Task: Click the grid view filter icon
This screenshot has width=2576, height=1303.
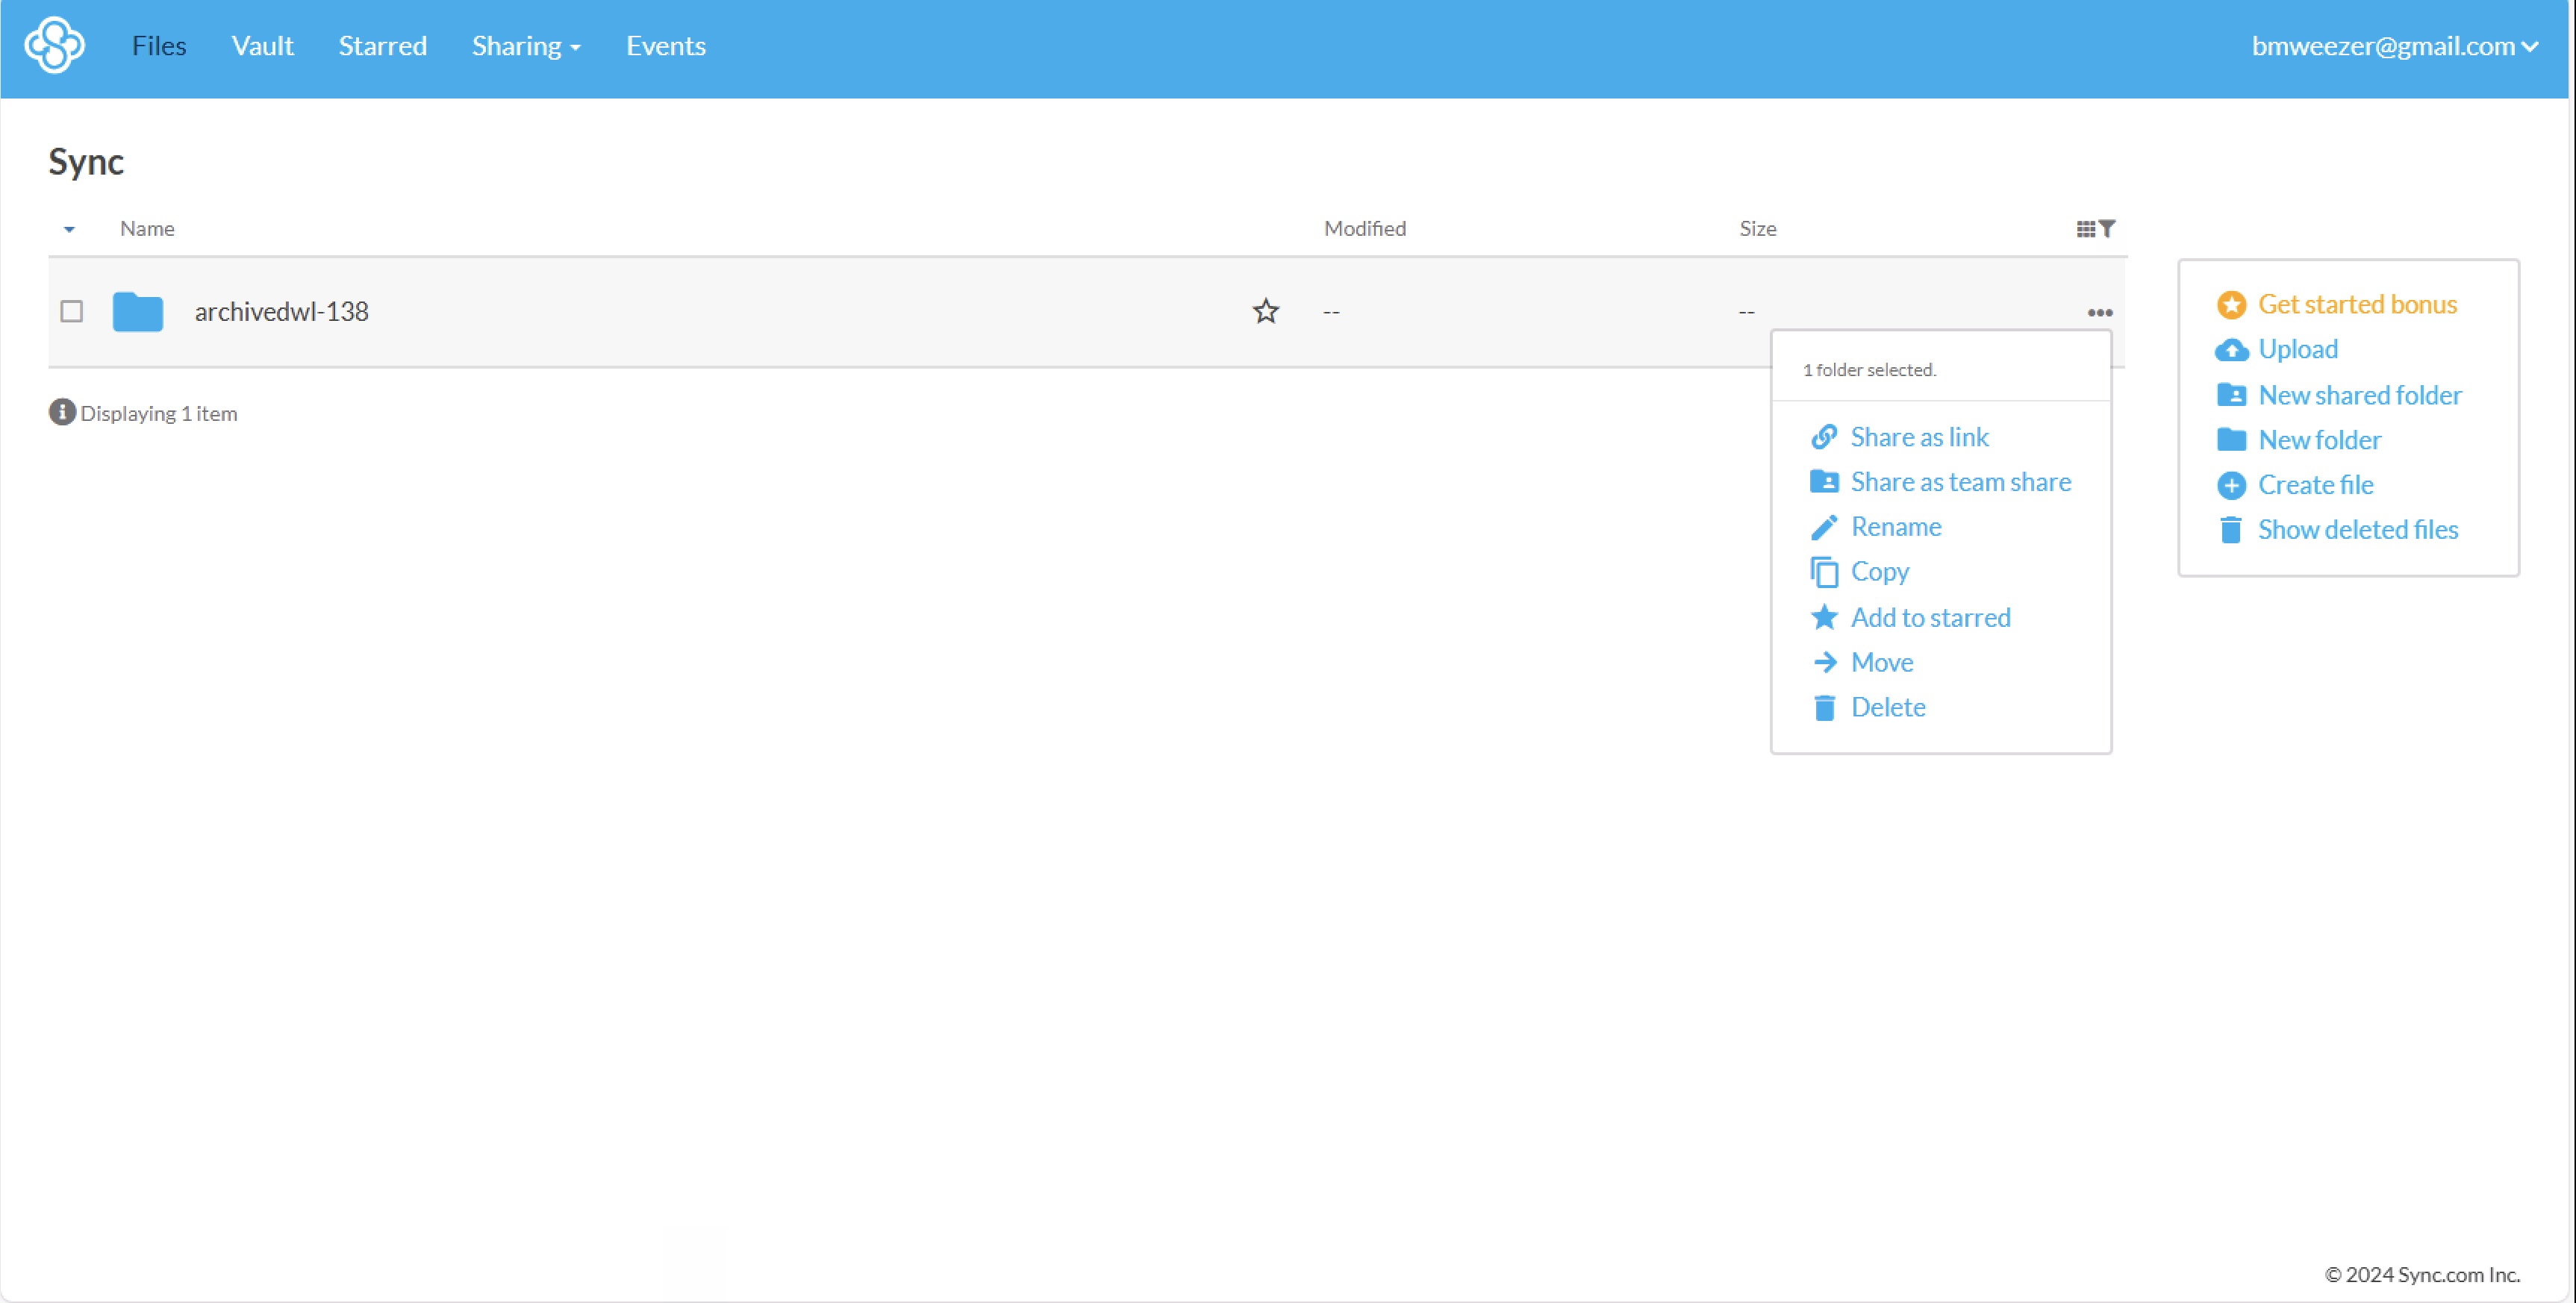Action: (x=2095, y=229)
